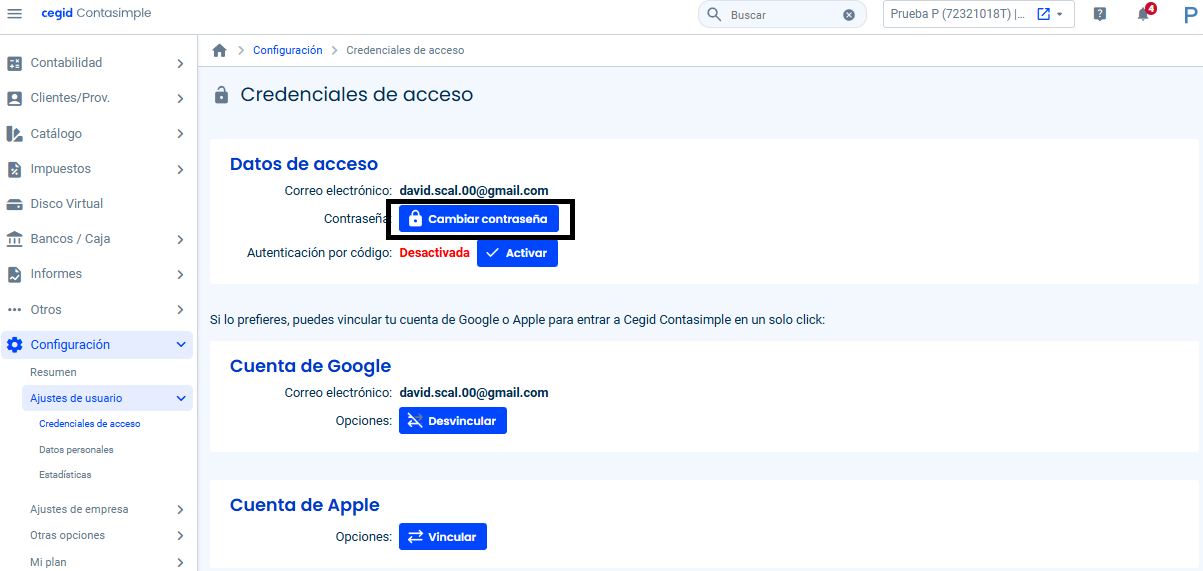Click the Cuenta de Google email address
The height and width of the screenshot is (571, 1203).
pyautogui.click(x=474, y=393)
